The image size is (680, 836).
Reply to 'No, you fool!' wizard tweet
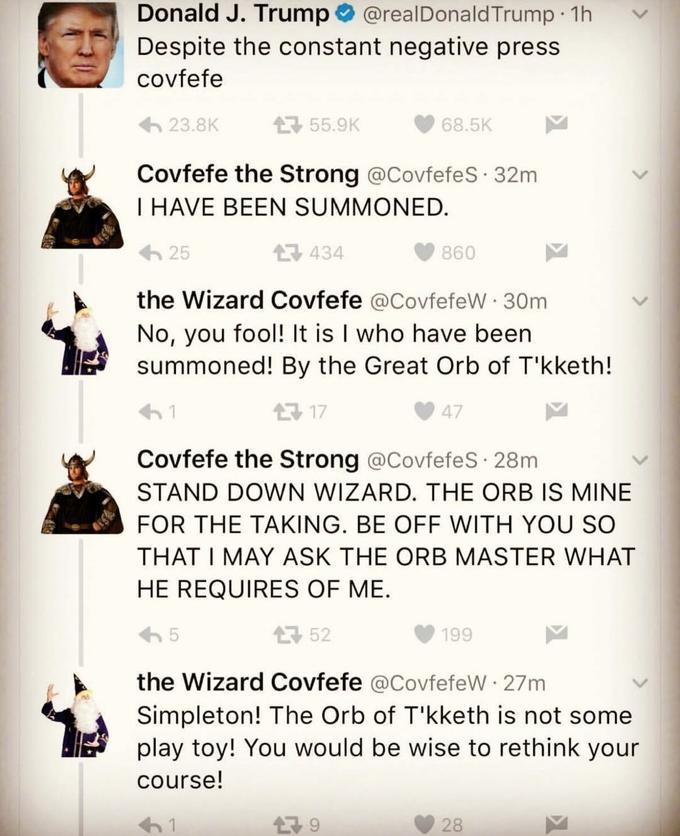coord(150,412)
